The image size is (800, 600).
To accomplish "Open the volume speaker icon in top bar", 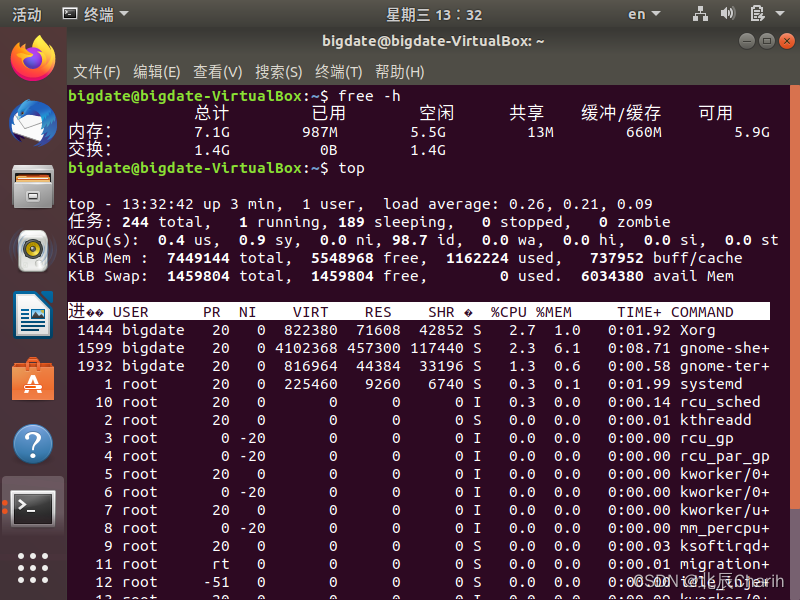I will click(728, 14).
